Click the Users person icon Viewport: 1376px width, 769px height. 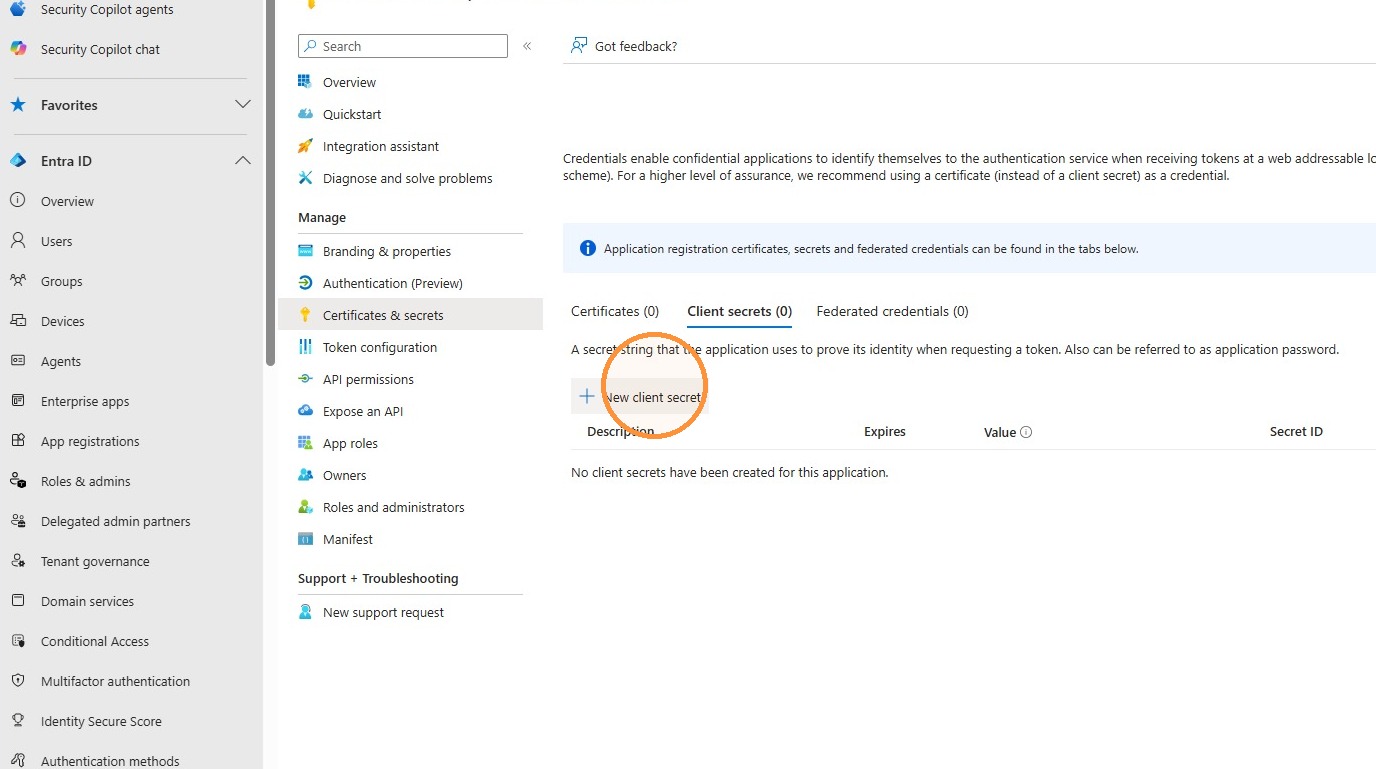pos(18,241)
